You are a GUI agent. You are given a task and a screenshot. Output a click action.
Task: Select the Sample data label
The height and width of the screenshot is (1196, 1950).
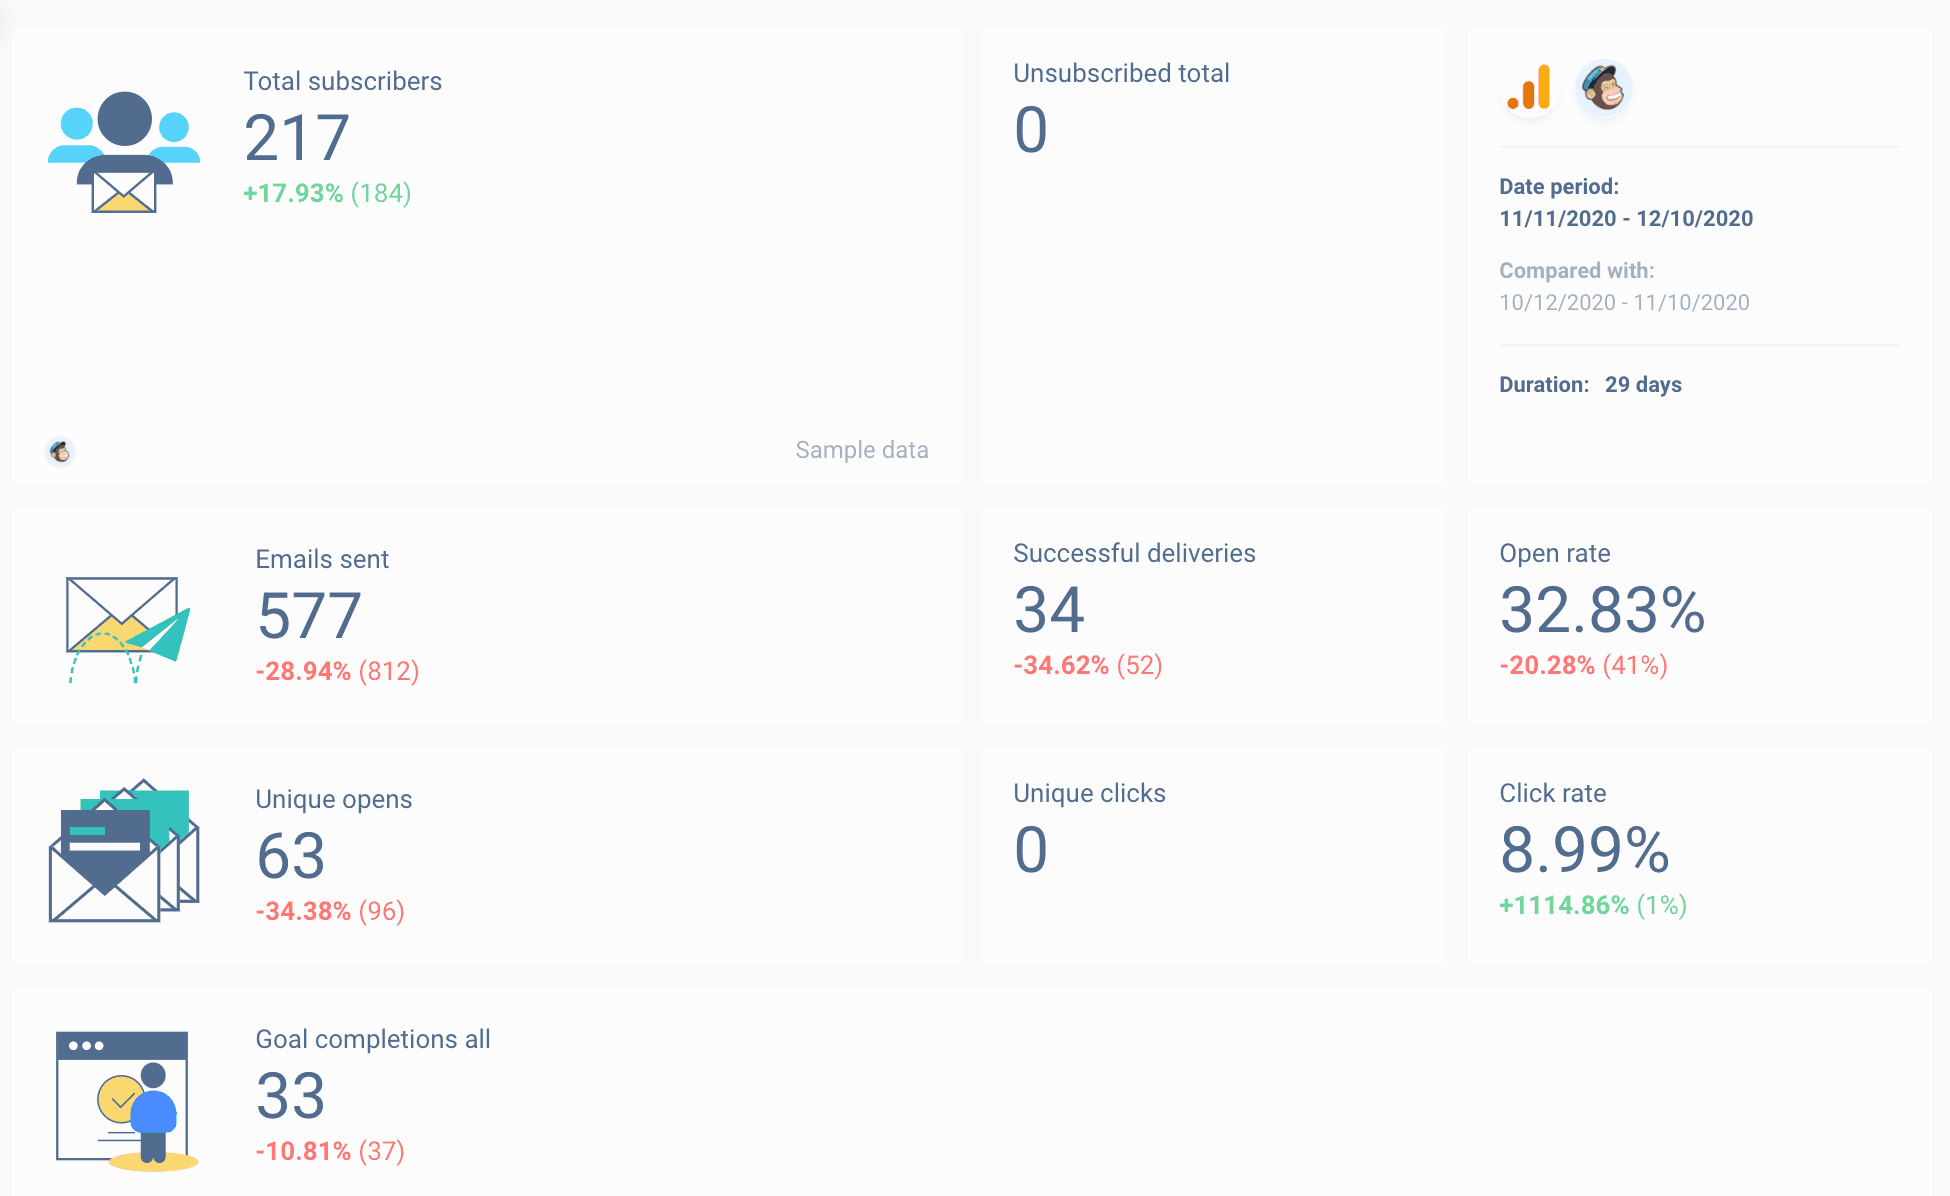[x=861, y=450]
